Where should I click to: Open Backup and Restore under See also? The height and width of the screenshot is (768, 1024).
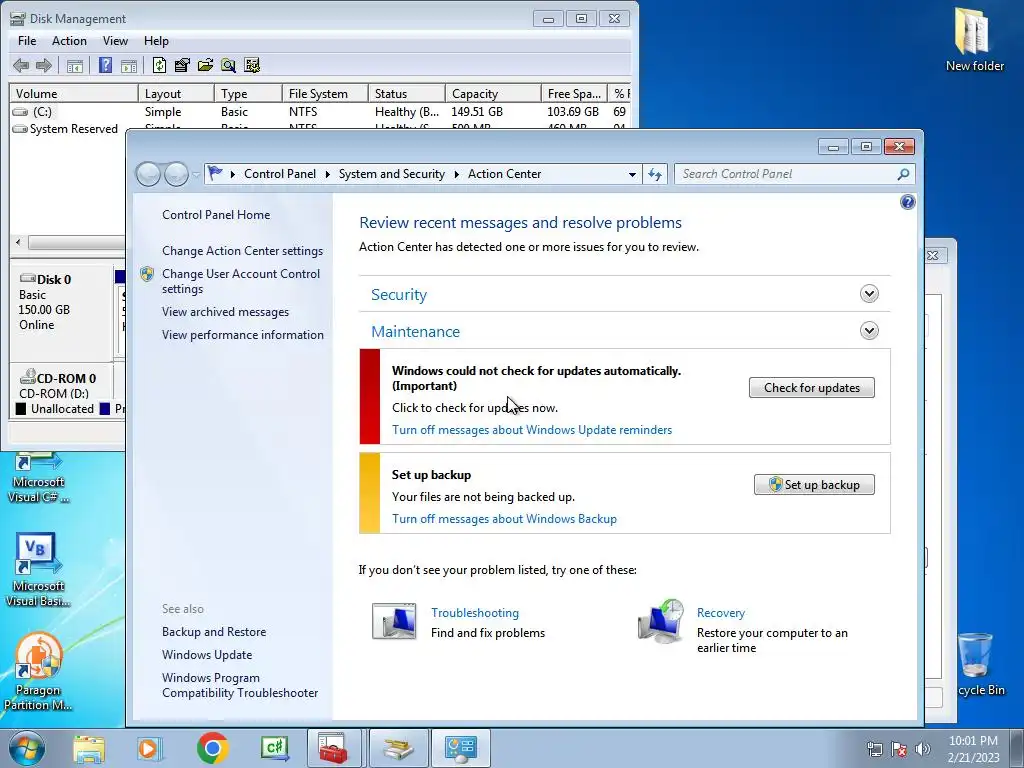pyautogui.click(x=214, y=632)
